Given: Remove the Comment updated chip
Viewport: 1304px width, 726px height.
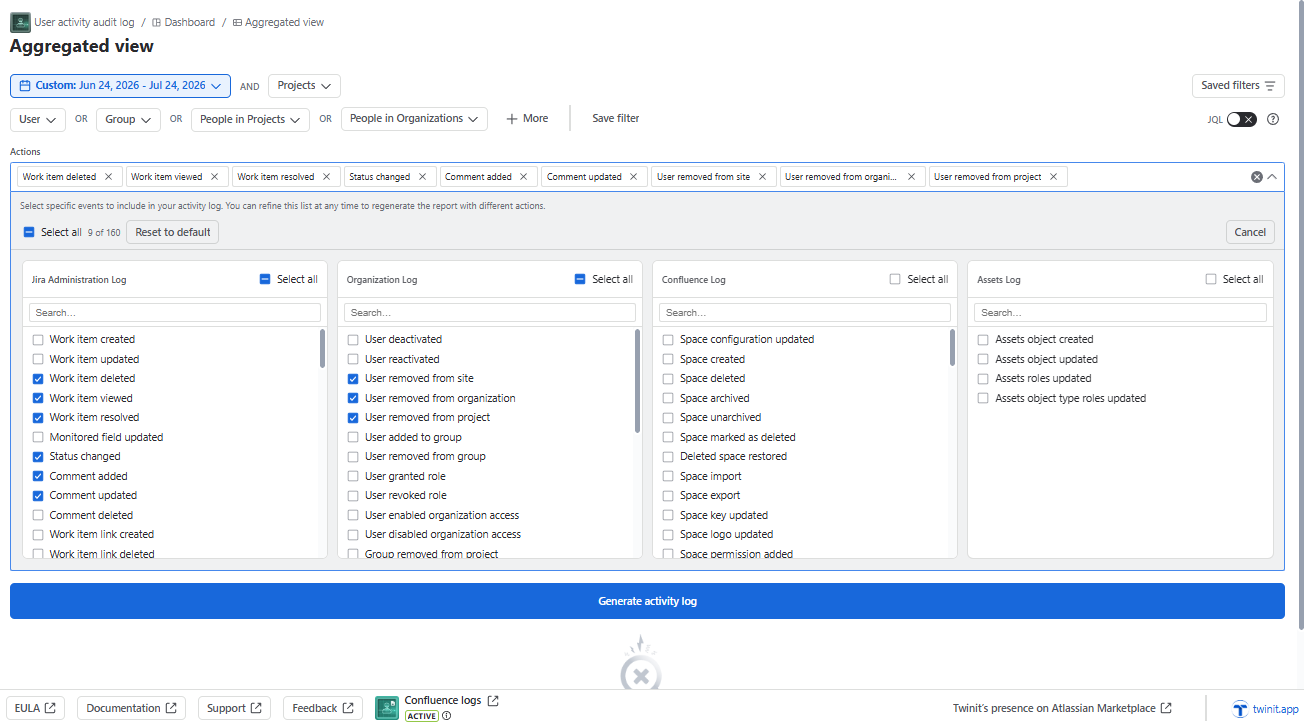Looking at the screenshot, I should pos(633,177).
